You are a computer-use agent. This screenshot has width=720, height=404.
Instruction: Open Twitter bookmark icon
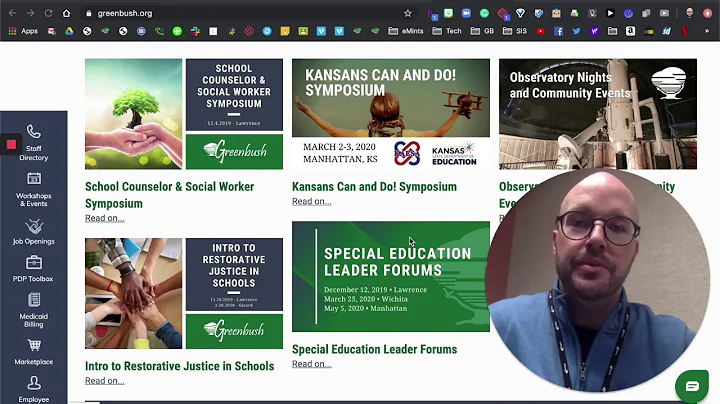pyautogui.click(x=576, y=31)
